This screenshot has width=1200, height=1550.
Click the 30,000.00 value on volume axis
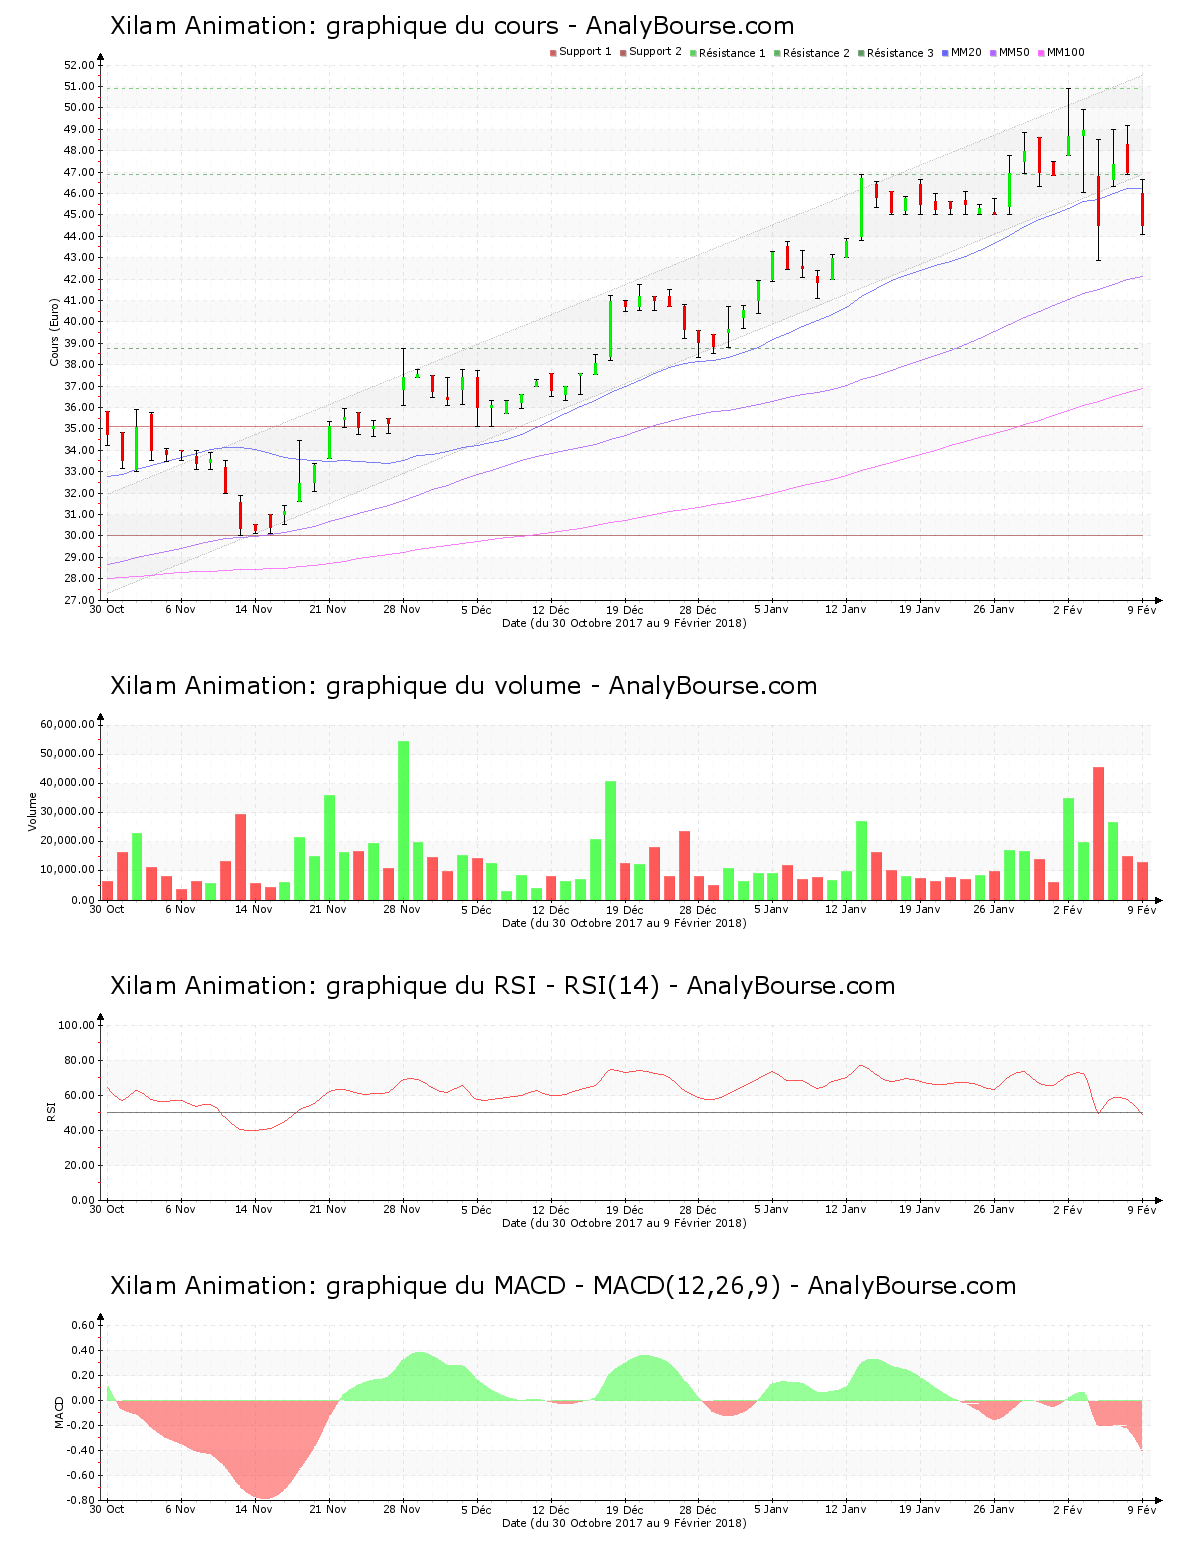68,812
